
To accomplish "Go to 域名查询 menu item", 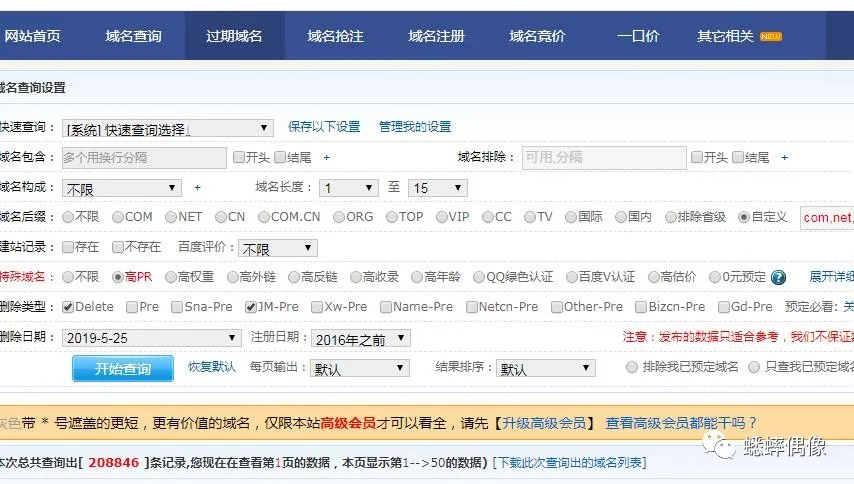I will click(x=133, y=36).
